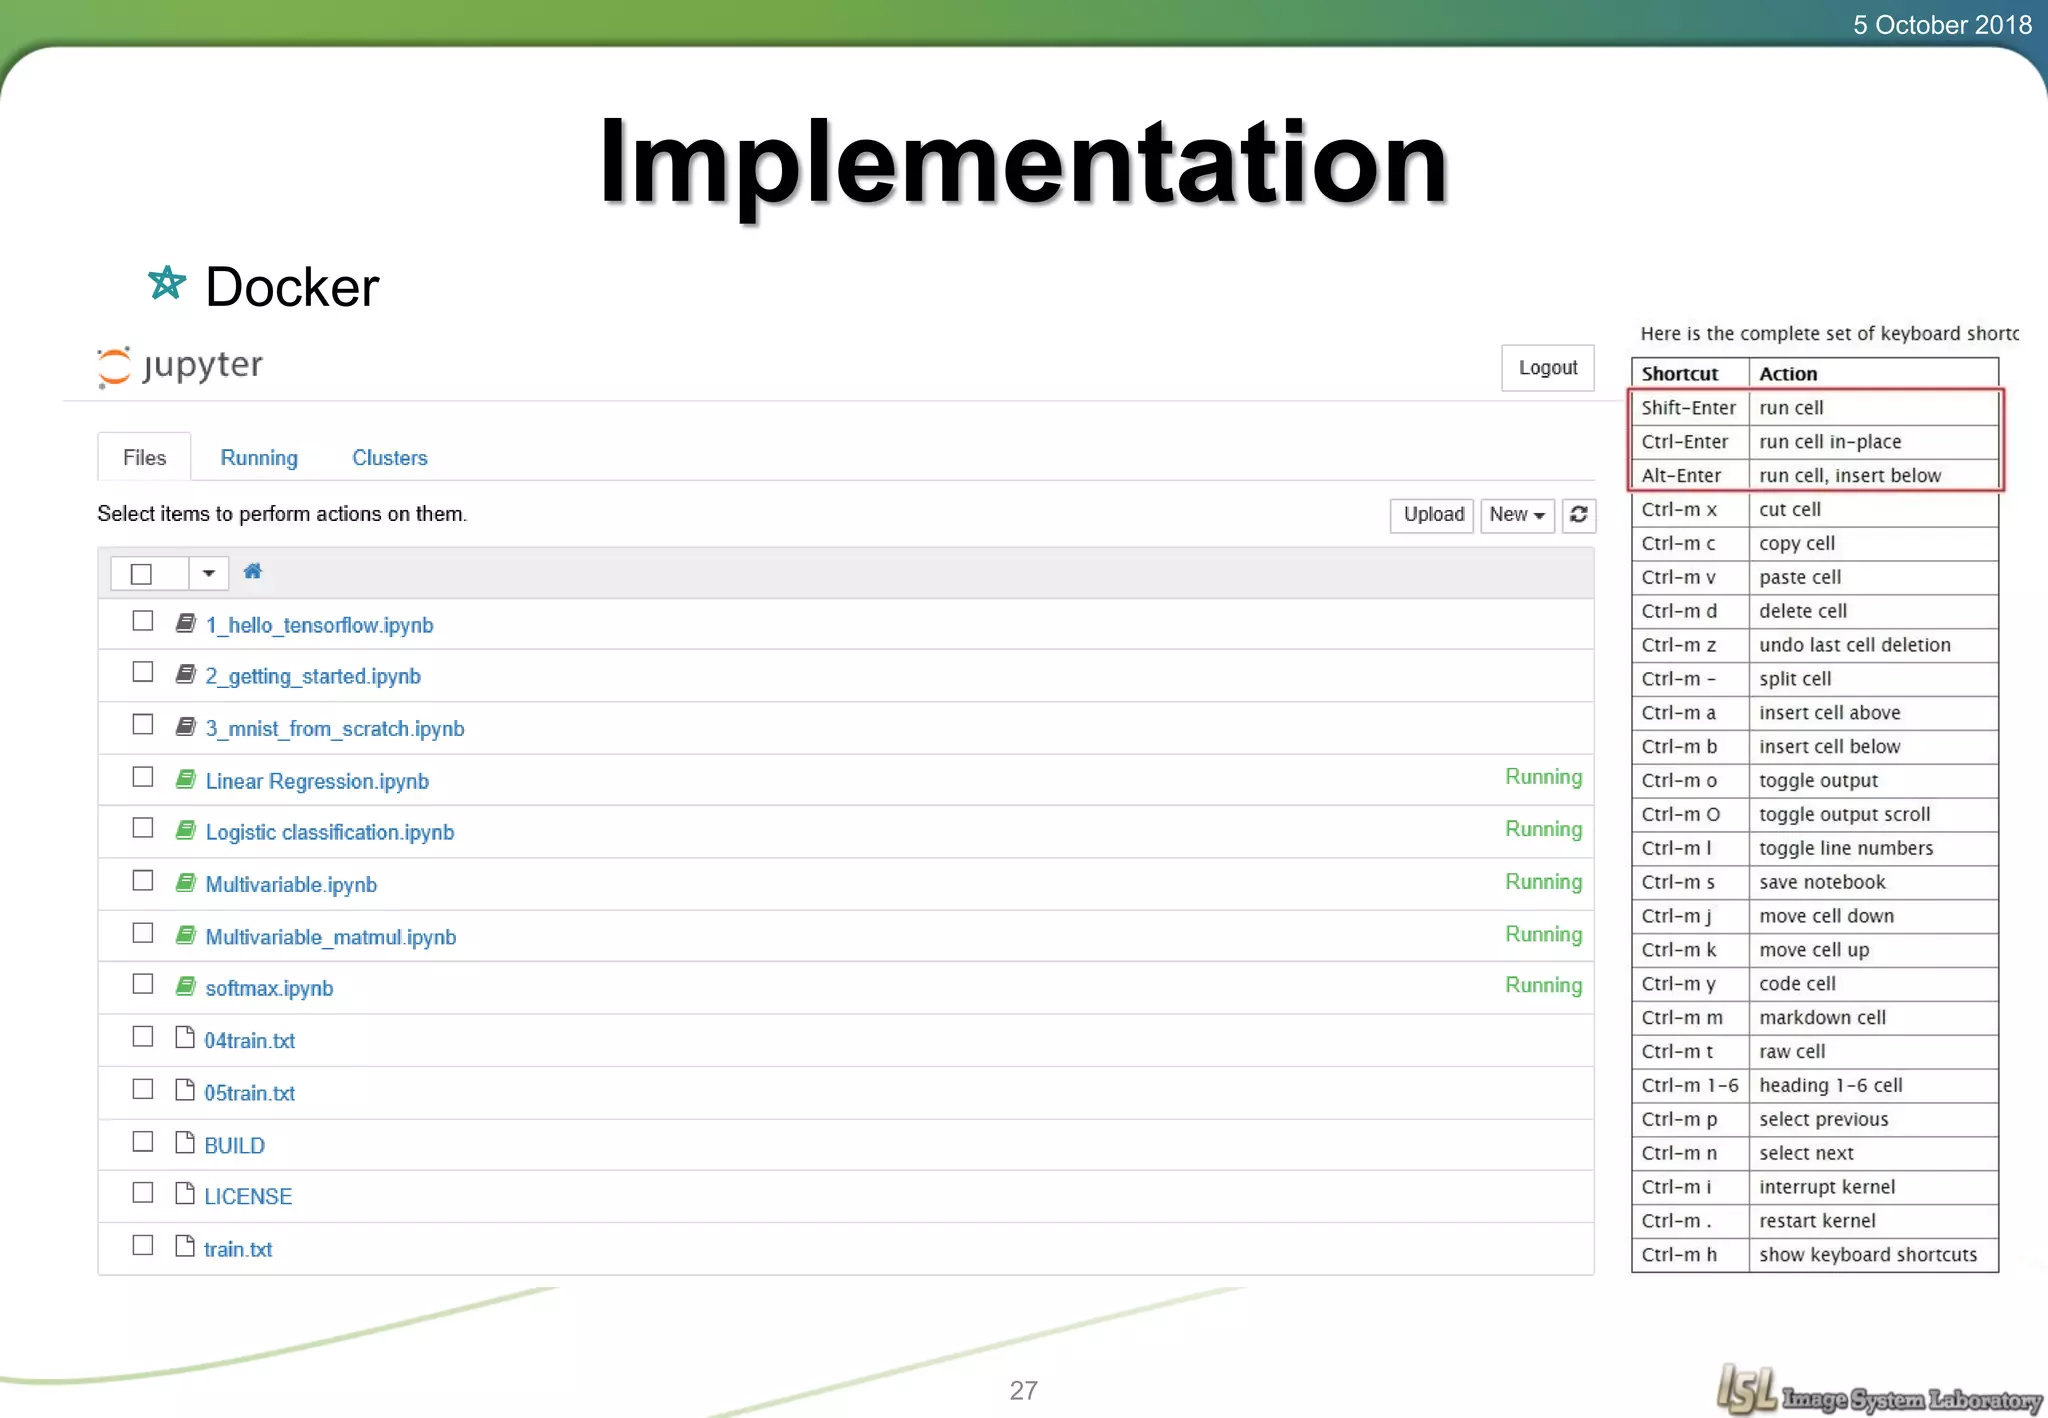Click the 'show keyboard shortcuts' cell
This screenshot has width=2048, height=1418.
(x=1874, y=1255)
